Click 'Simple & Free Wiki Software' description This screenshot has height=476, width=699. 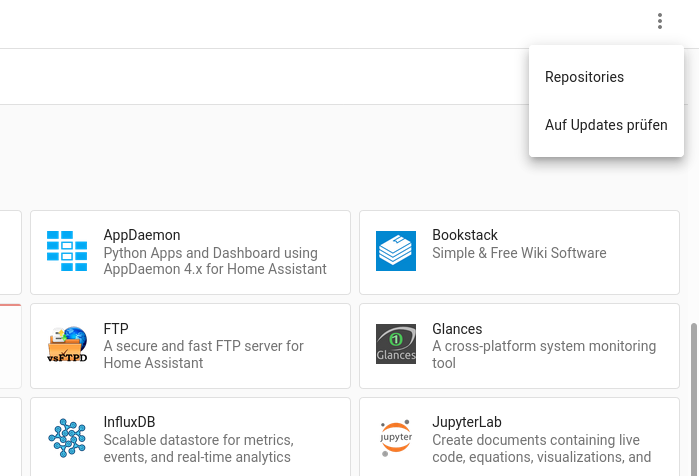point(519,253)
